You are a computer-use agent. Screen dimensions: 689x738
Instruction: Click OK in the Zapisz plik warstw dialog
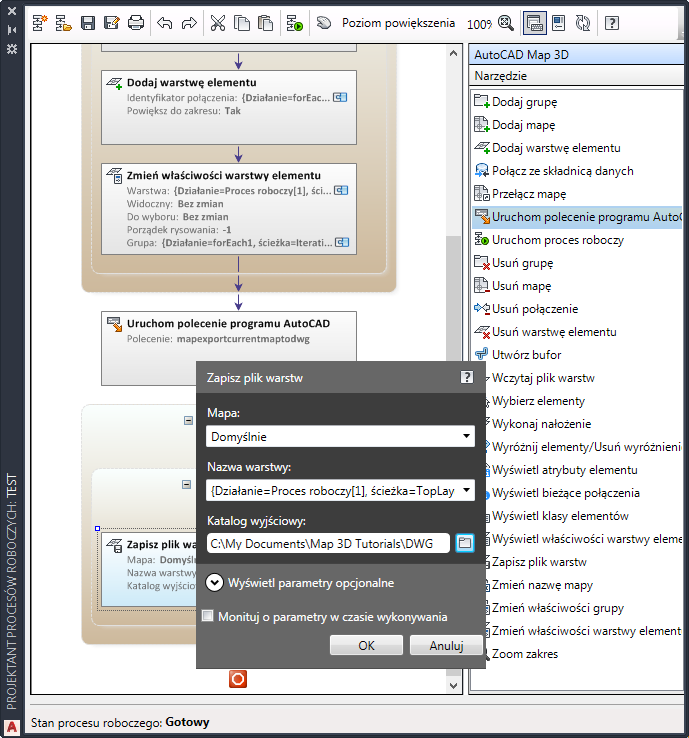pos(366,645)
